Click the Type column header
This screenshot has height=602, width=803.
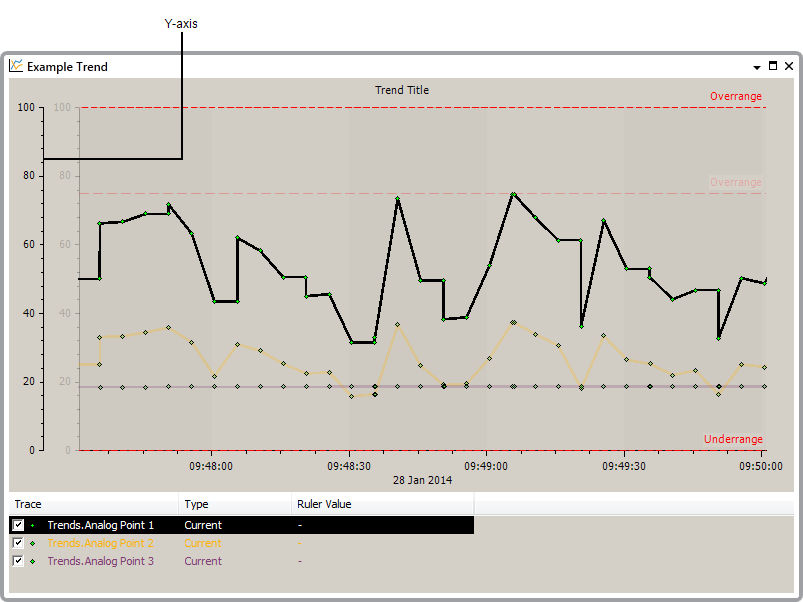point(195,504)
